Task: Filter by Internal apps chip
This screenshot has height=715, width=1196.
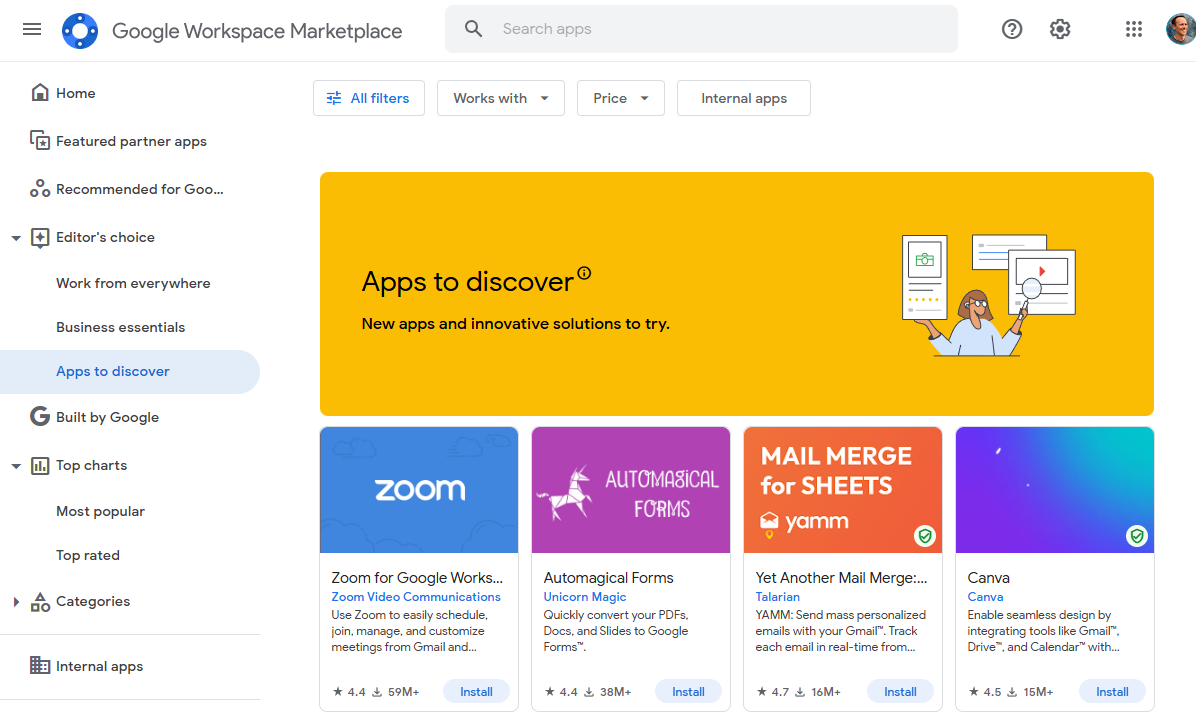Action: 744,98
